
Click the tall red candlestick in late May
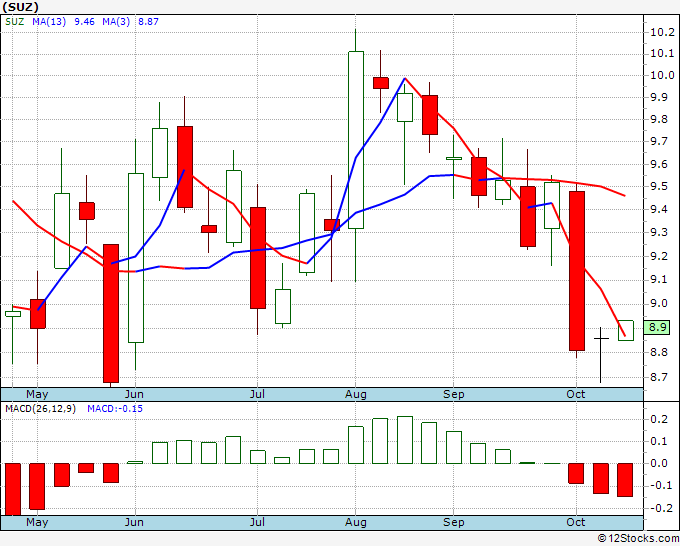tap(111, 313)
